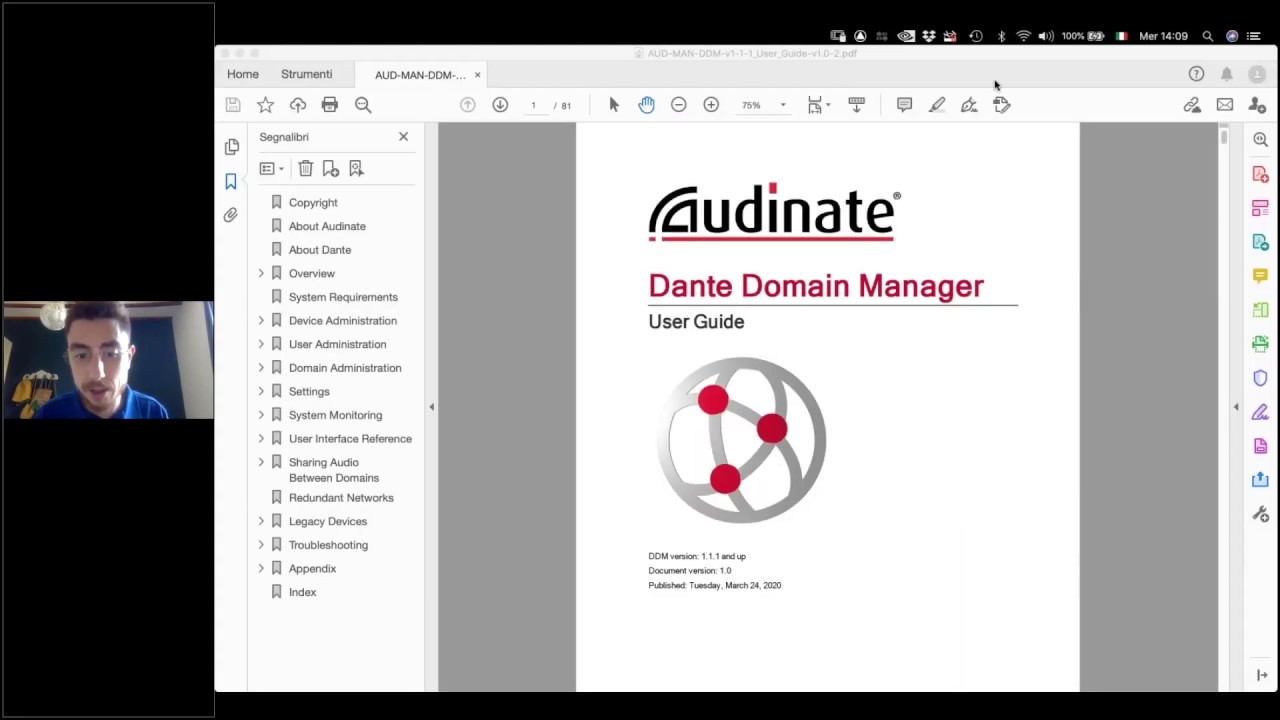This screenshot has height=720, width=1280.
Task: Switch to the Home tab
Action: [x=243, y=74]
